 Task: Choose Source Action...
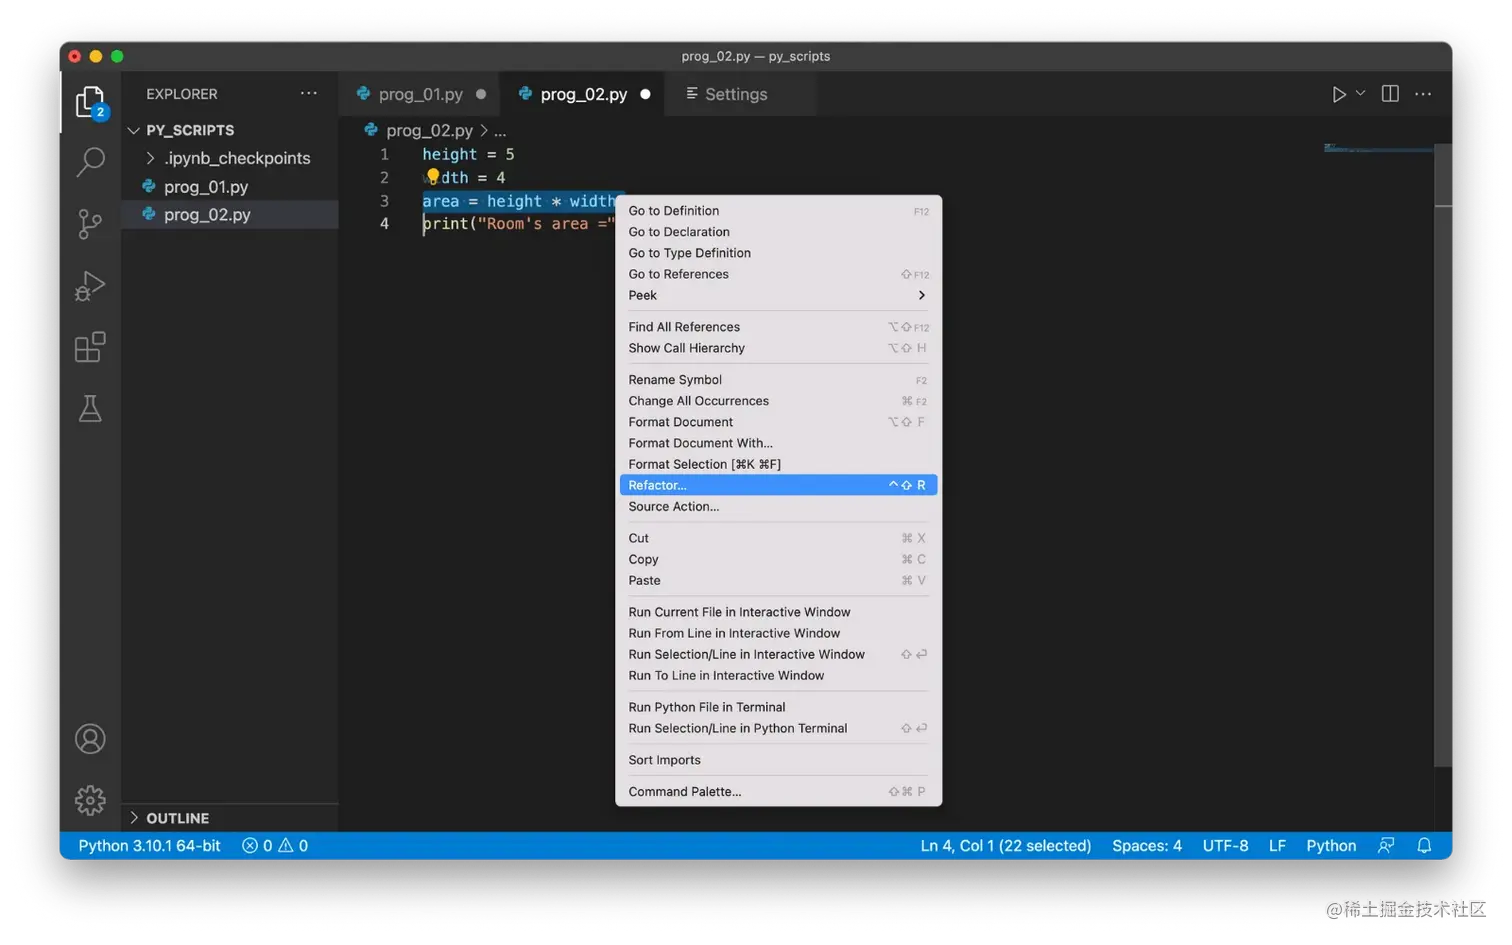click(x=778, y=506)
